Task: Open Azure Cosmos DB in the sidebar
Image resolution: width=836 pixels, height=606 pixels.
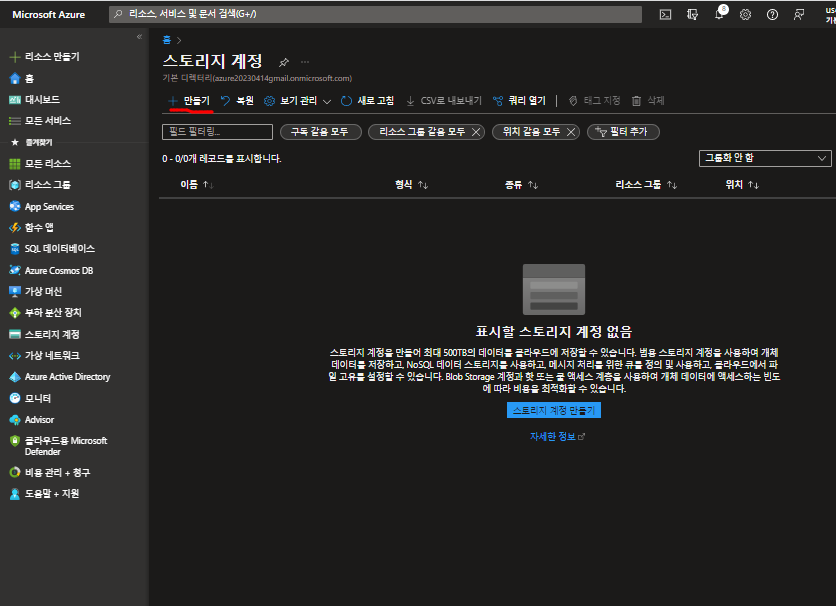Action: click(51, 270)
